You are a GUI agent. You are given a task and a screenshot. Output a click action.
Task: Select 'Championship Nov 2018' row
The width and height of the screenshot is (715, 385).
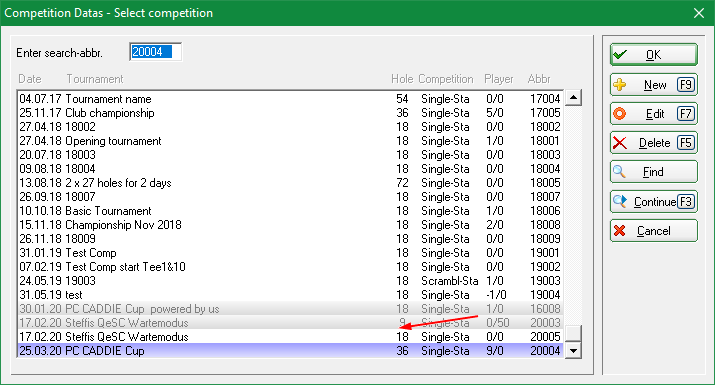[290, 225]
